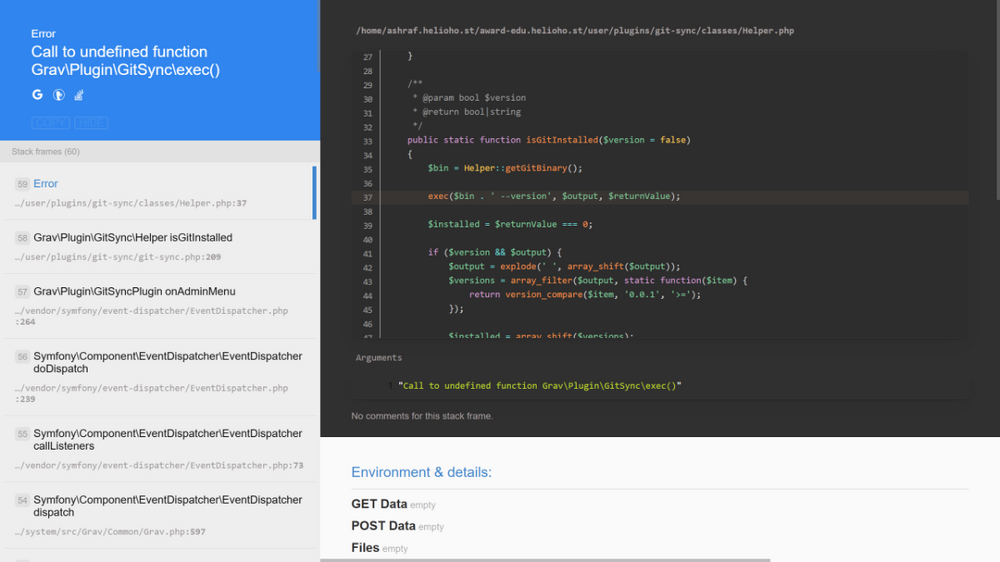Click the page vertical scrollbar on the right
Screen dimensions: 1000x562
point(997,100)
